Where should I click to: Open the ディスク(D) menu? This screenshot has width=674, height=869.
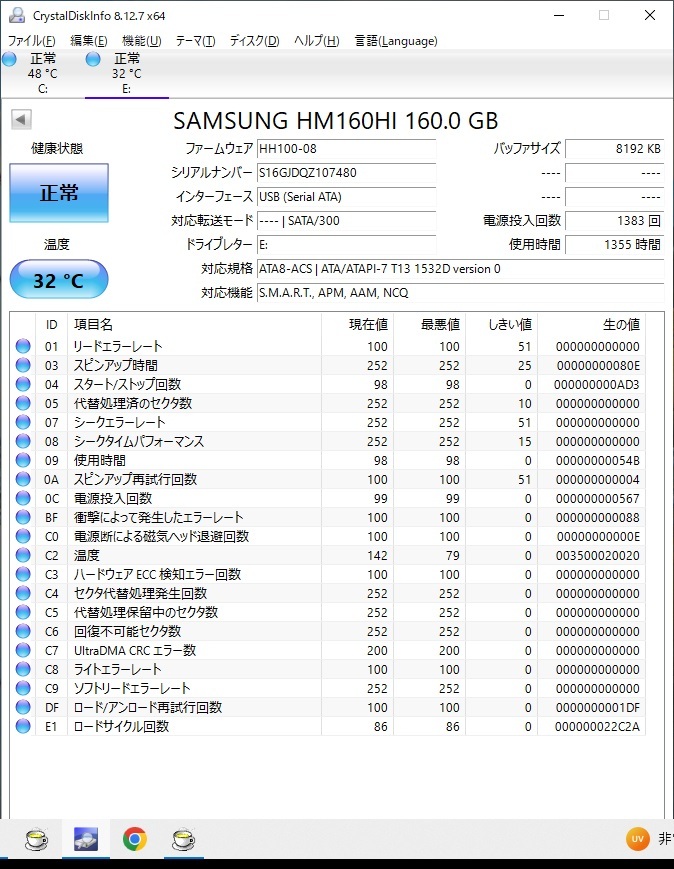coord(254,41)
